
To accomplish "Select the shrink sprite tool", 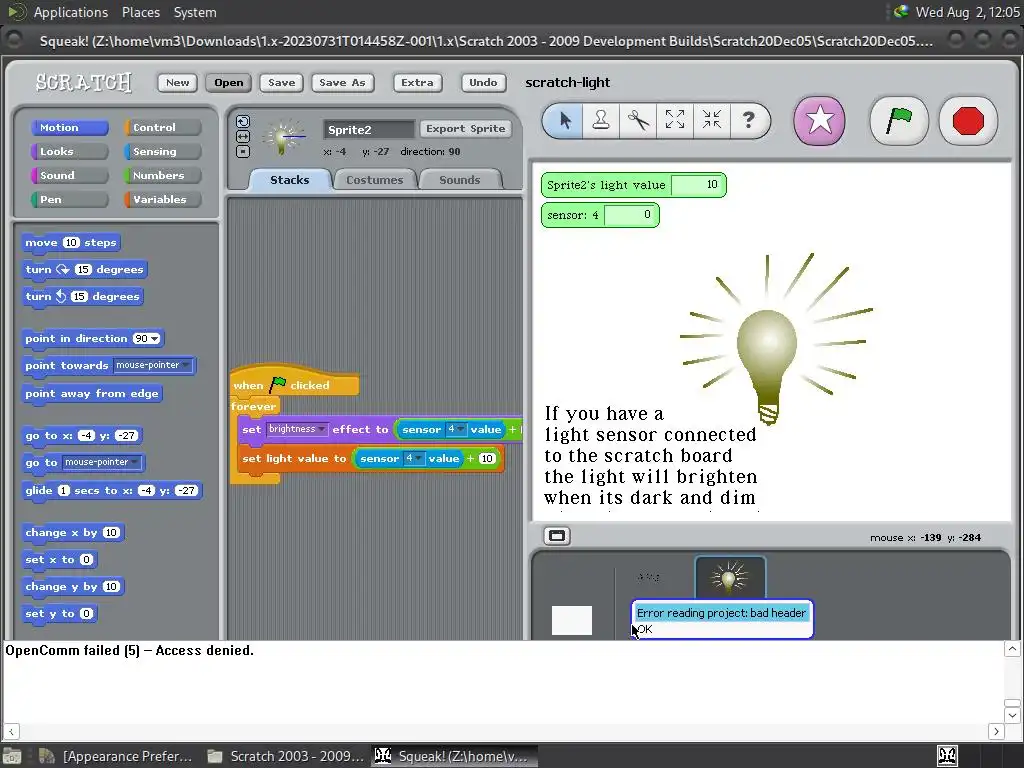I will click(x=711, y=120).
